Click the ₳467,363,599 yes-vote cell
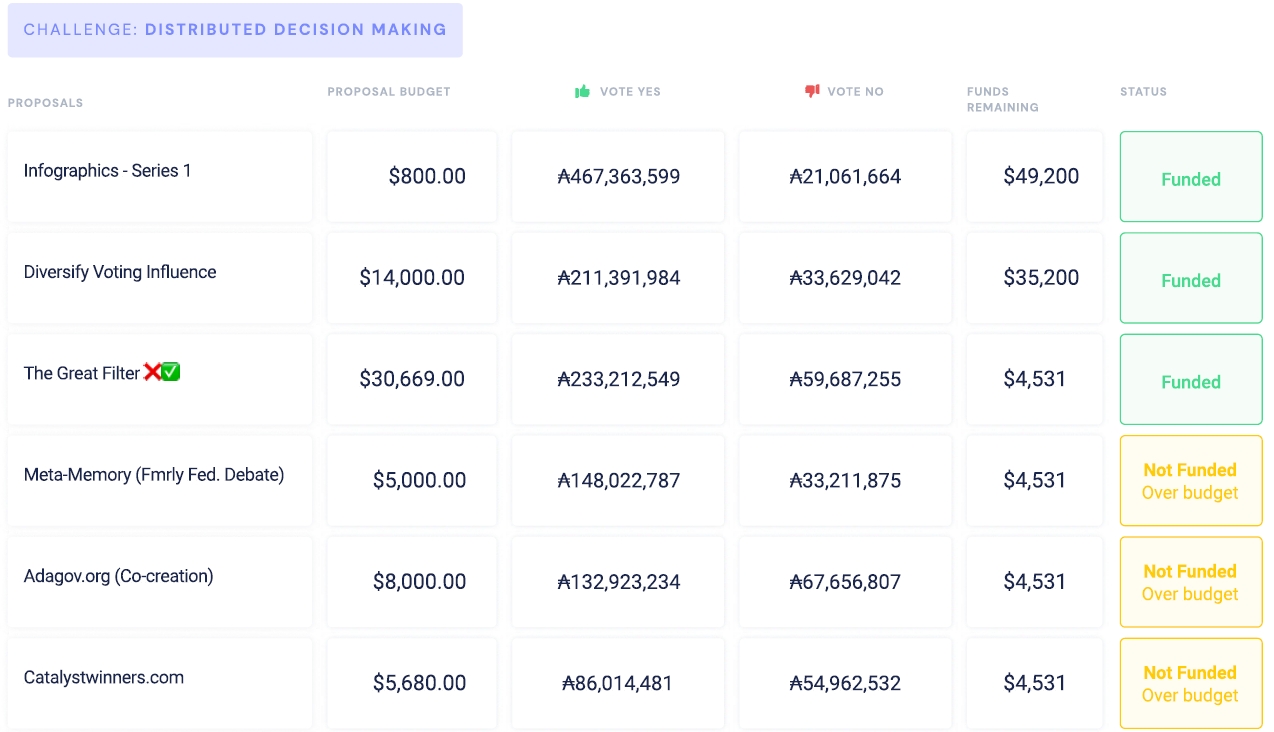This screenshot has height=732, width=1274. [618, 177]
